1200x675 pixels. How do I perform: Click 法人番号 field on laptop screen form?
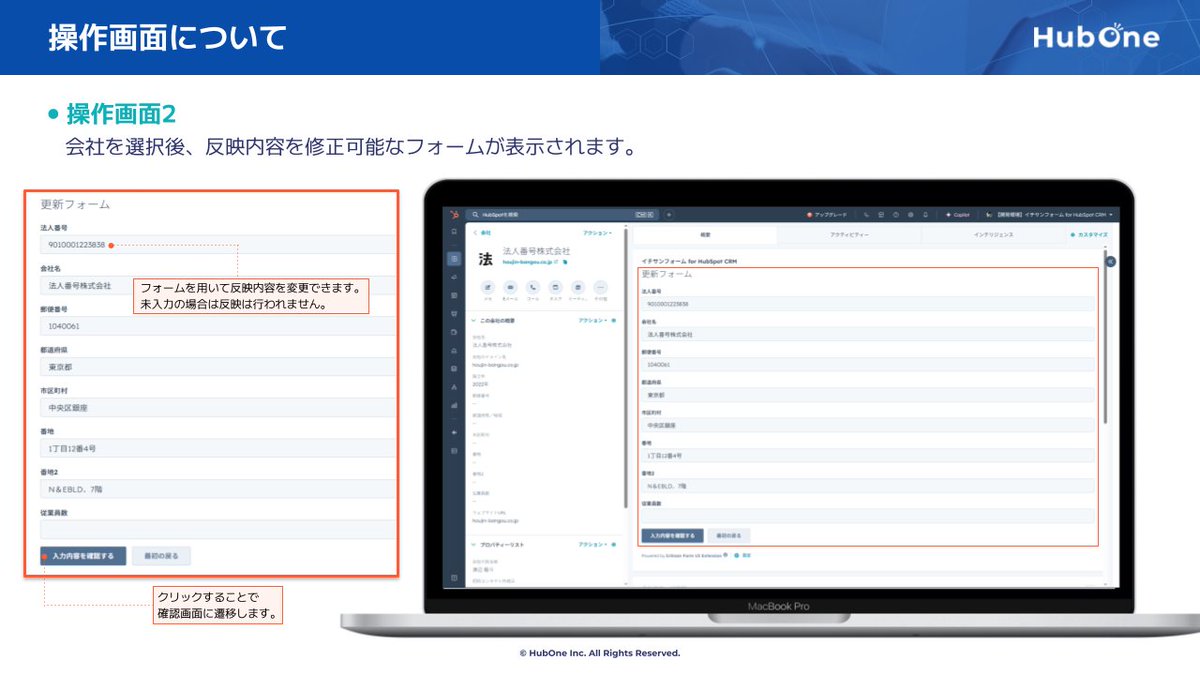(867, 304)
